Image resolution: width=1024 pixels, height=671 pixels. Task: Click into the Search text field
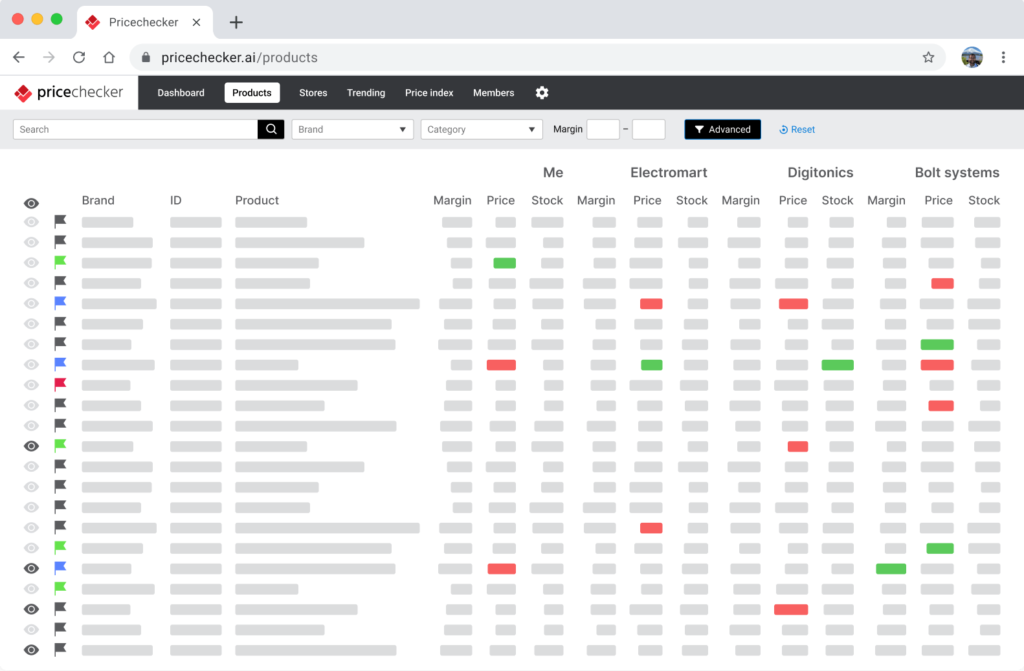click(x=135, y=129)
